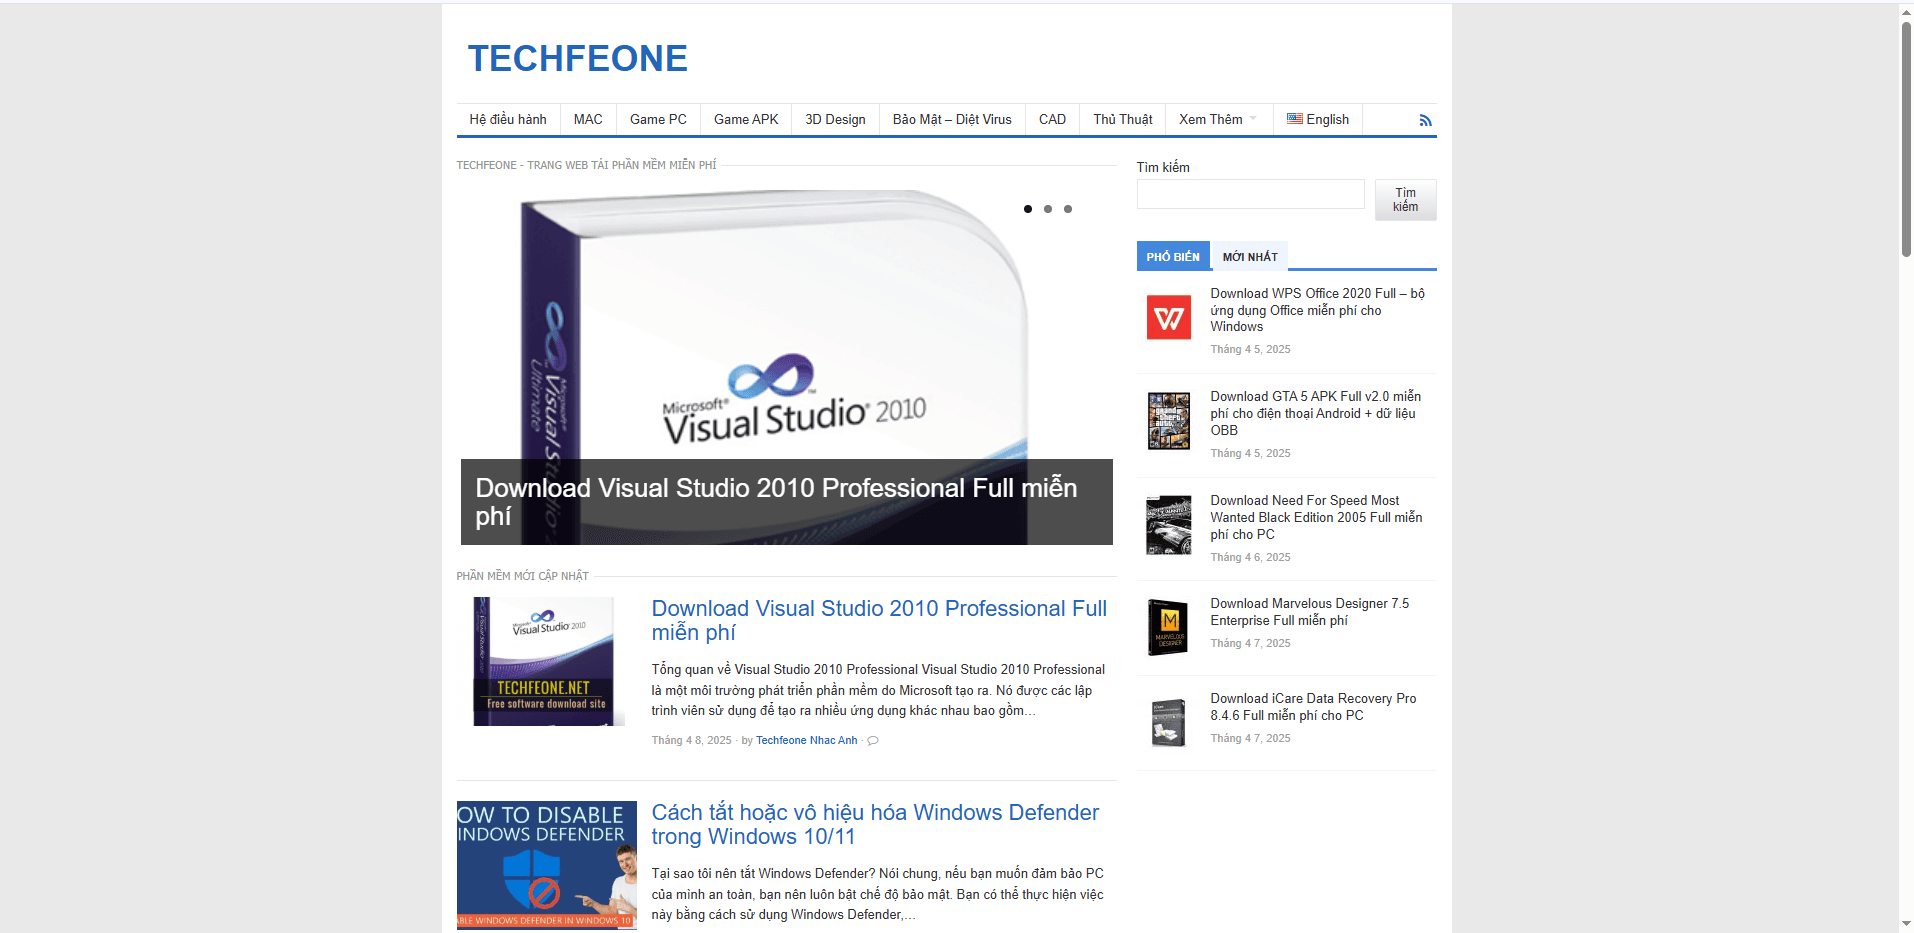The image size is (1914, 933).
Task: Click the WPS Office red logo icon
Action: [1168, 318]
